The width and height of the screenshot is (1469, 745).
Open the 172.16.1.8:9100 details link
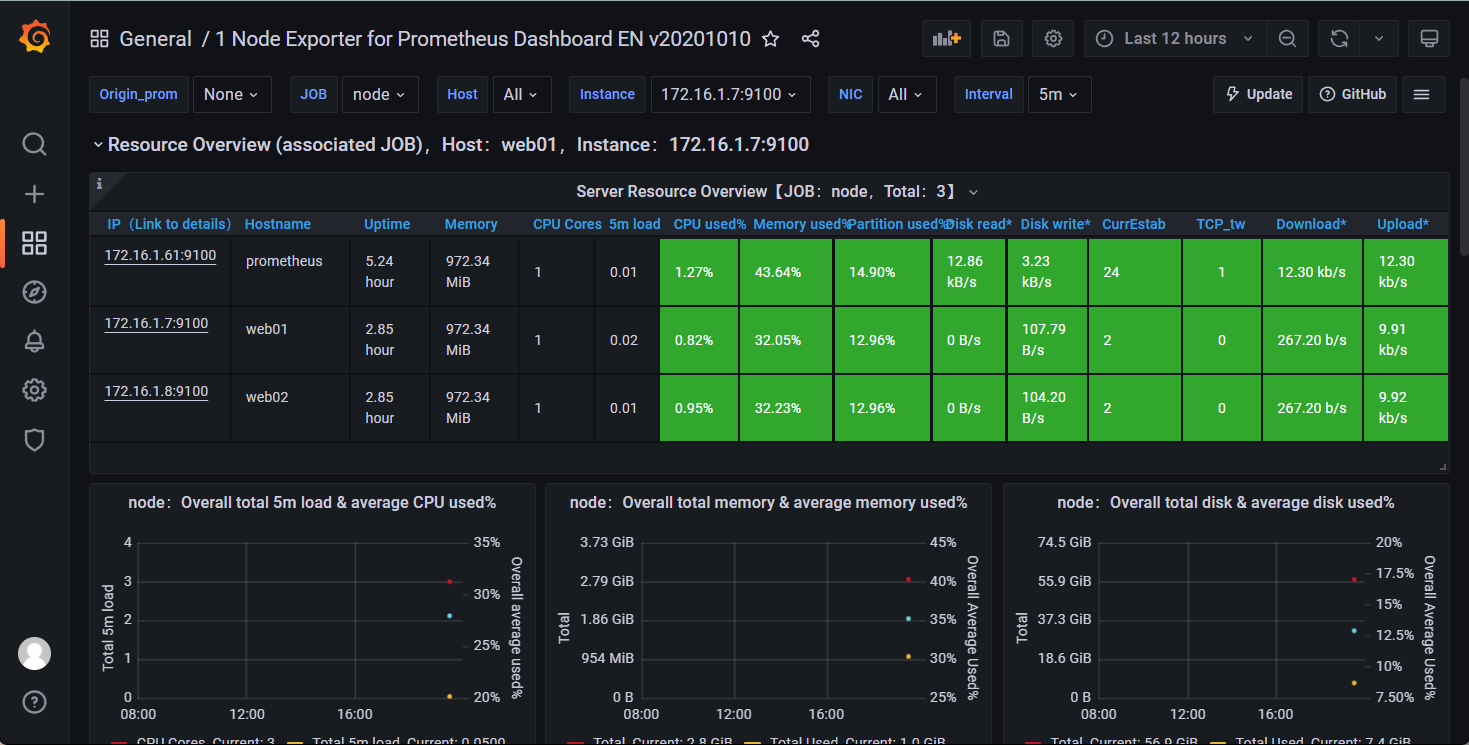coord(156,391)
